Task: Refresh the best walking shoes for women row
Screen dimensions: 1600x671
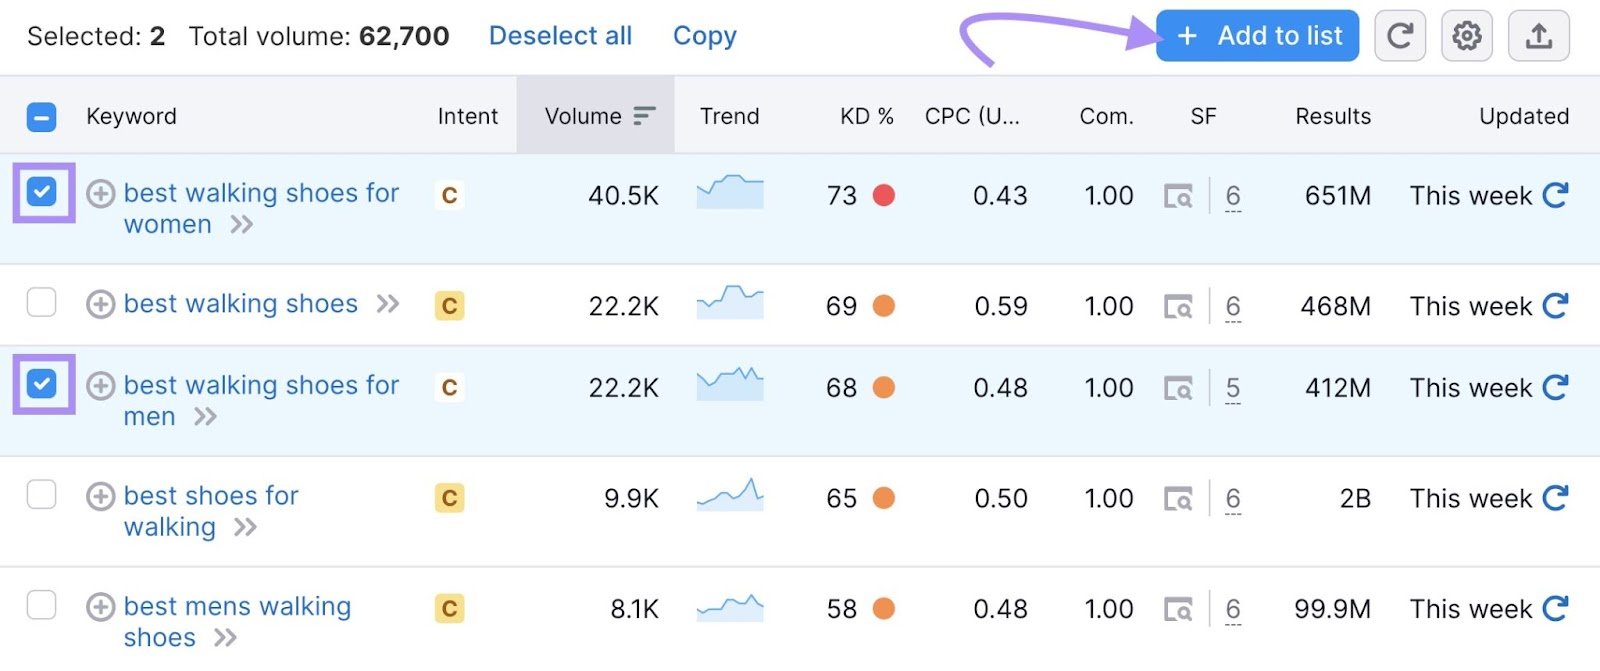Action: coord(1555,195)
